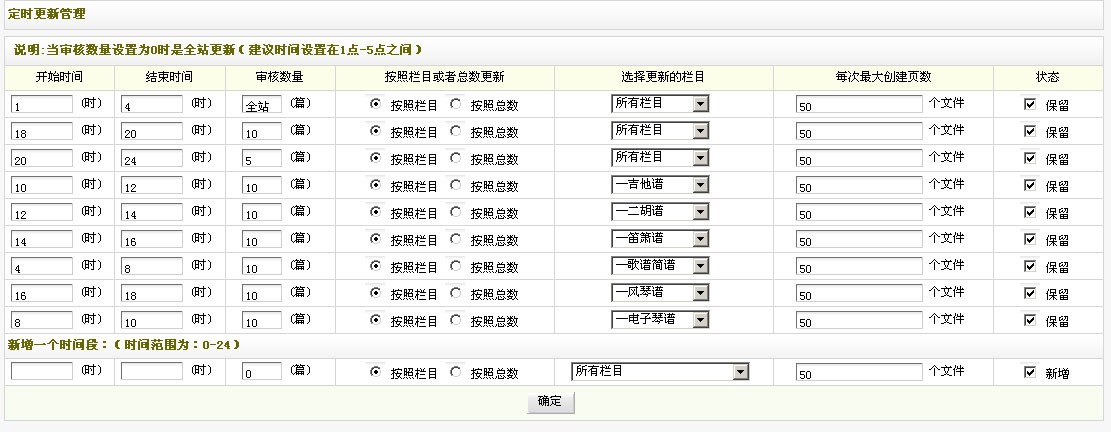Select 按照栏目 radio for the 一二胡谱 row
Viewport: 1111px width, 432px height.
click(376, 212)
